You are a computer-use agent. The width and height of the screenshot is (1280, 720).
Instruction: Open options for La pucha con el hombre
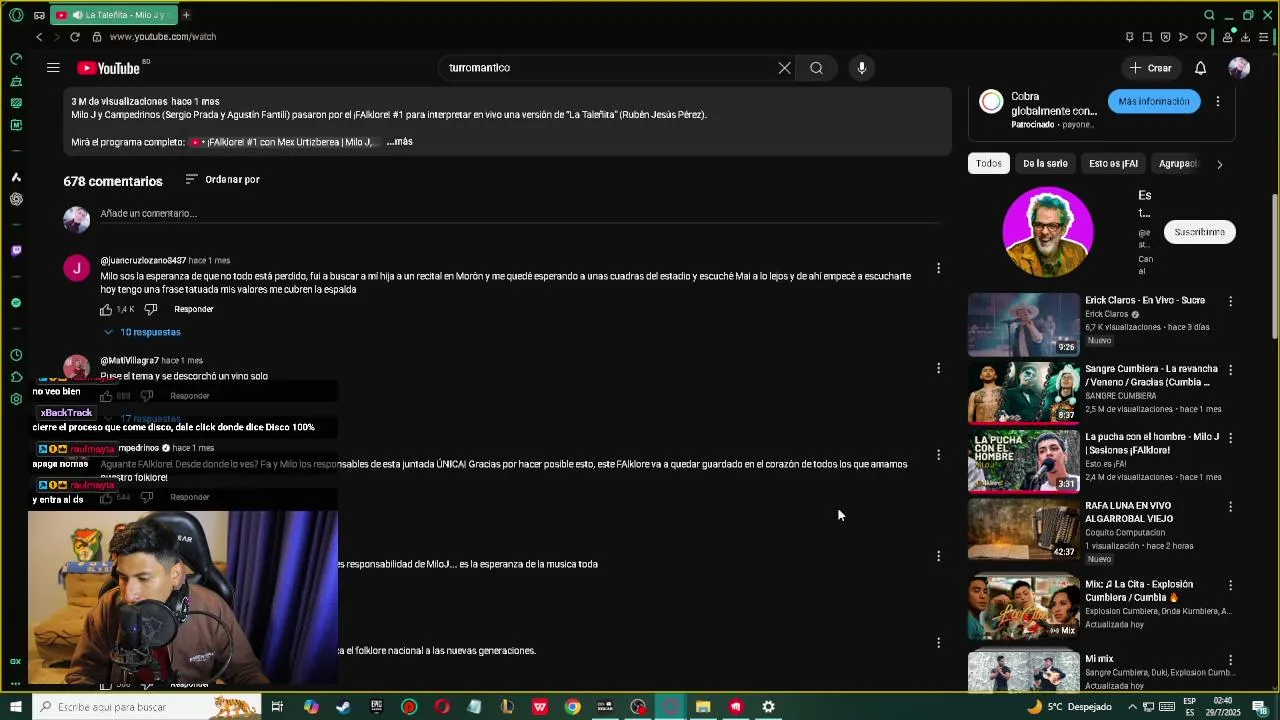point(1230,438)
